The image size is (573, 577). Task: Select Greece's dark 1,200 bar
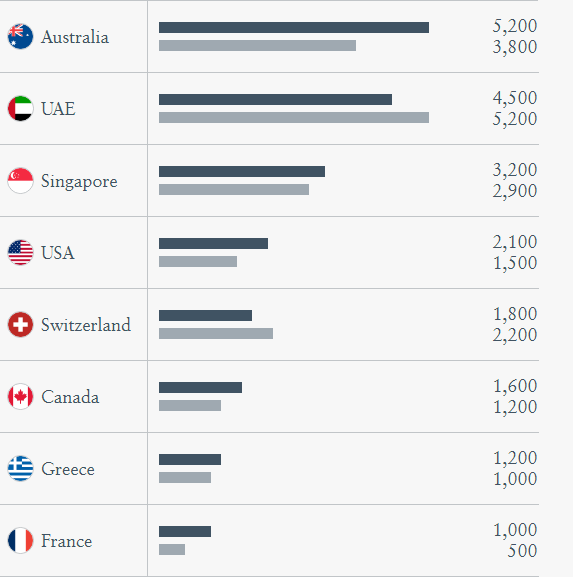point(190,460)
